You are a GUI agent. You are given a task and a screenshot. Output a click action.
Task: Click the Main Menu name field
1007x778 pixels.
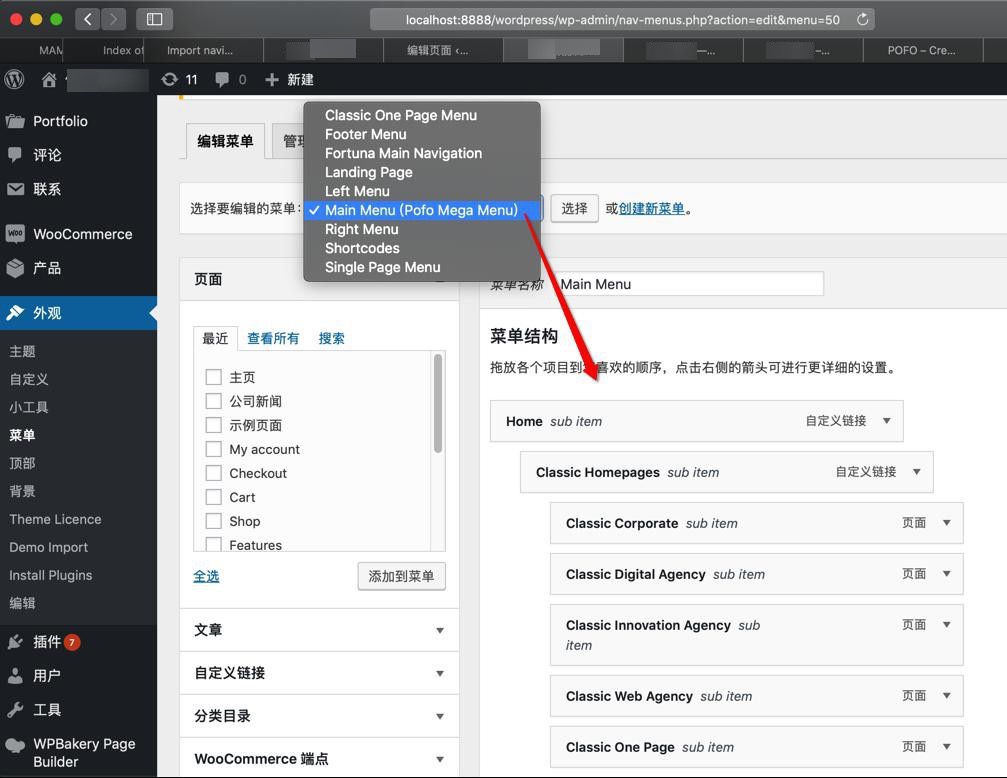(x=688, y=284)
